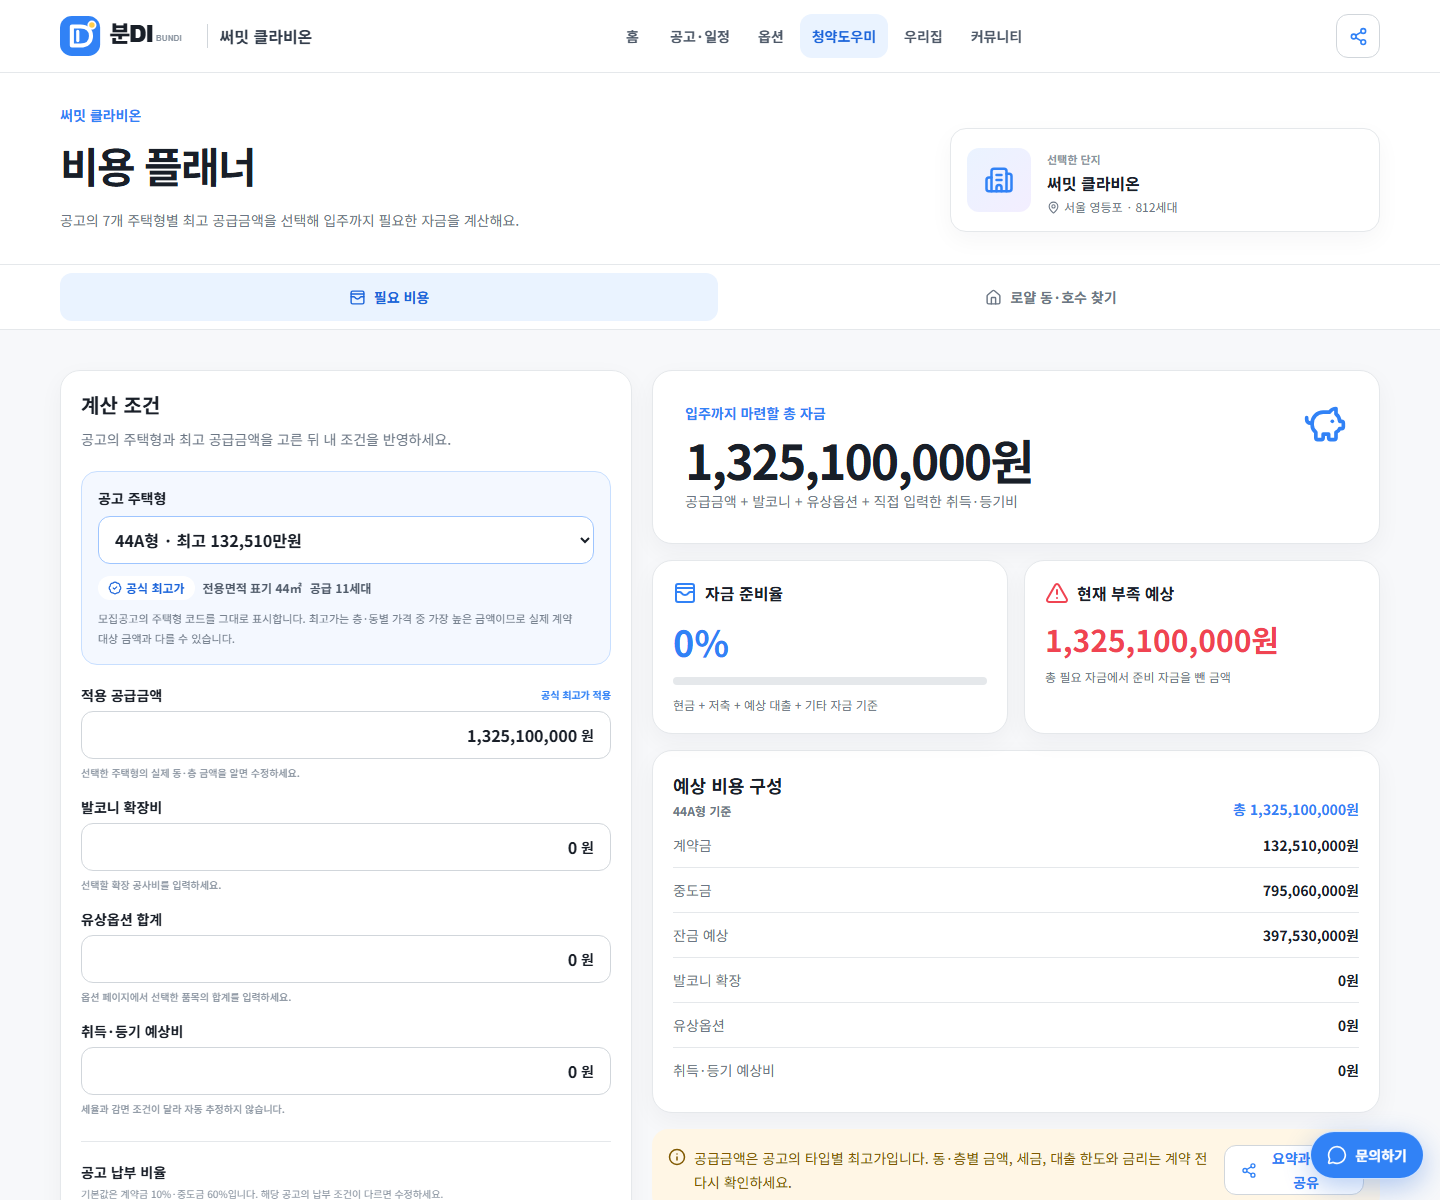
Task: Click the 적용 공급금액 input field
Action: point(346,735)
